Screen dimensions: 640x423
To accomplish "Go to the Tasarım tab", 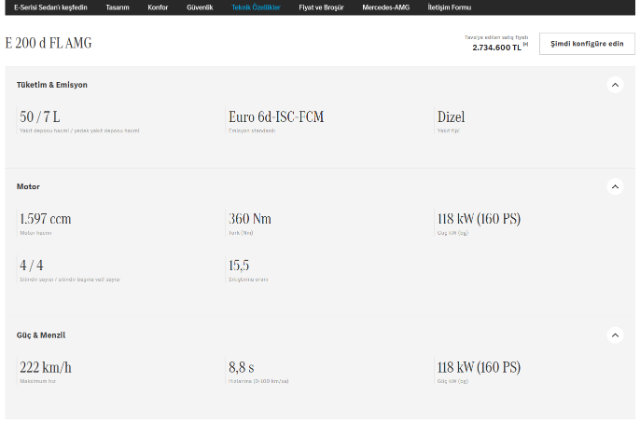I will [118, 7].
